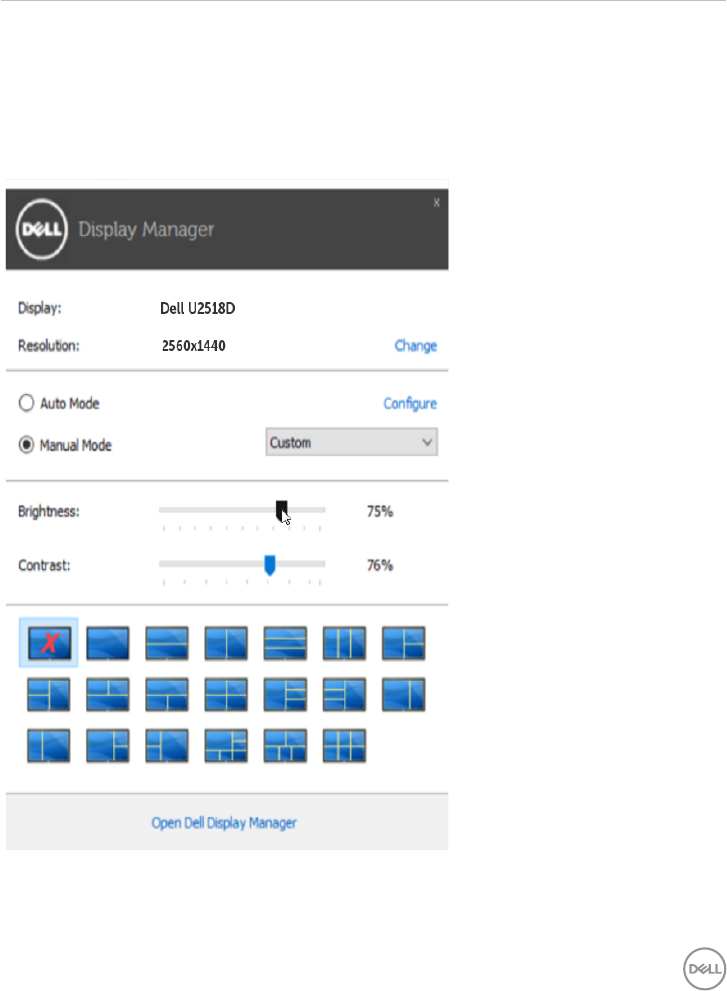Enable Auto Mode radio button
Image resolution: width=727 pixels, height=991 pixels.
pos(26,403)
